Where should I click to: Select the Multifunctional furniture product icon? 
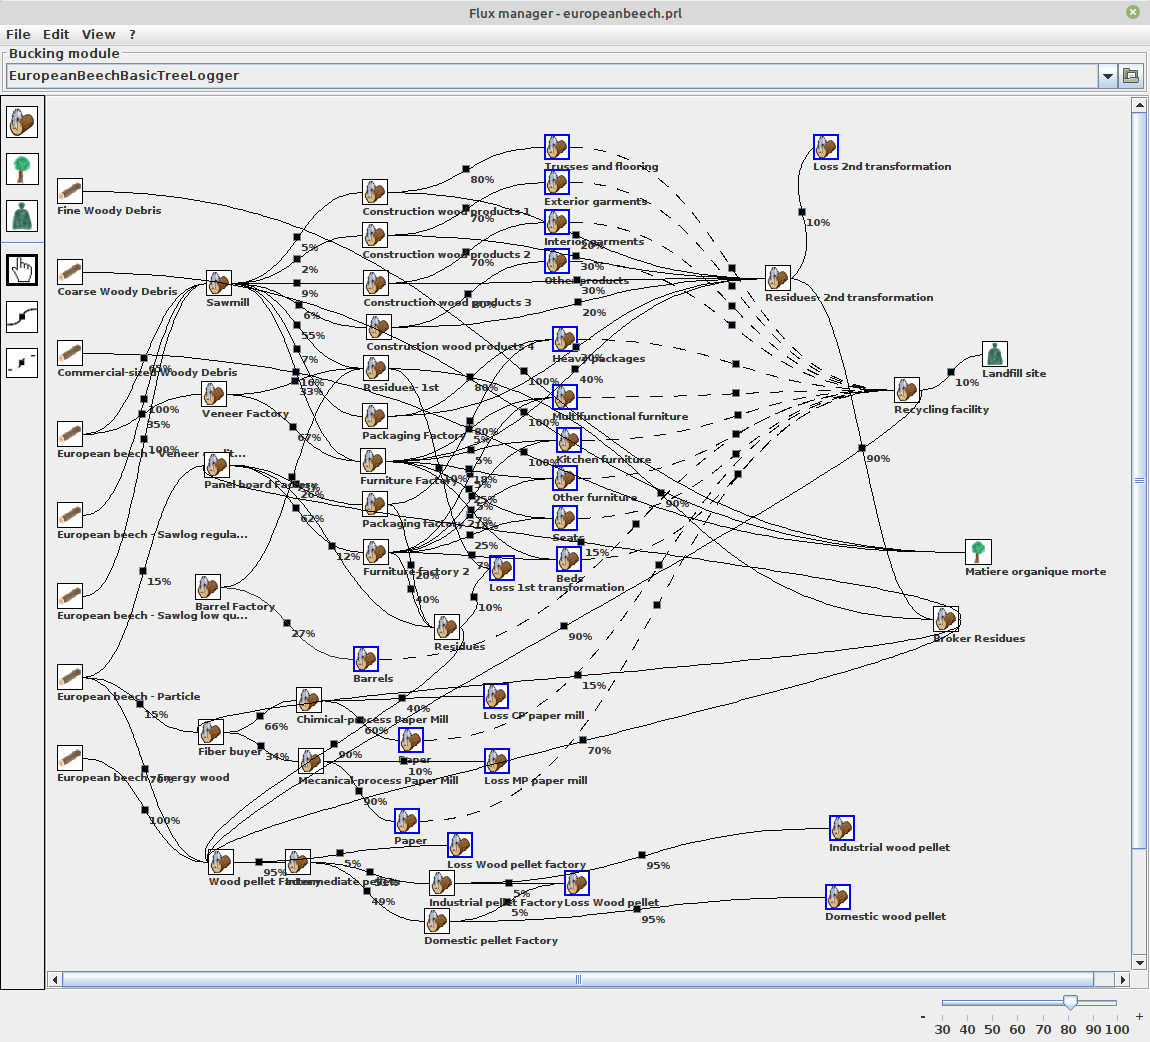(x=565, y=397)
